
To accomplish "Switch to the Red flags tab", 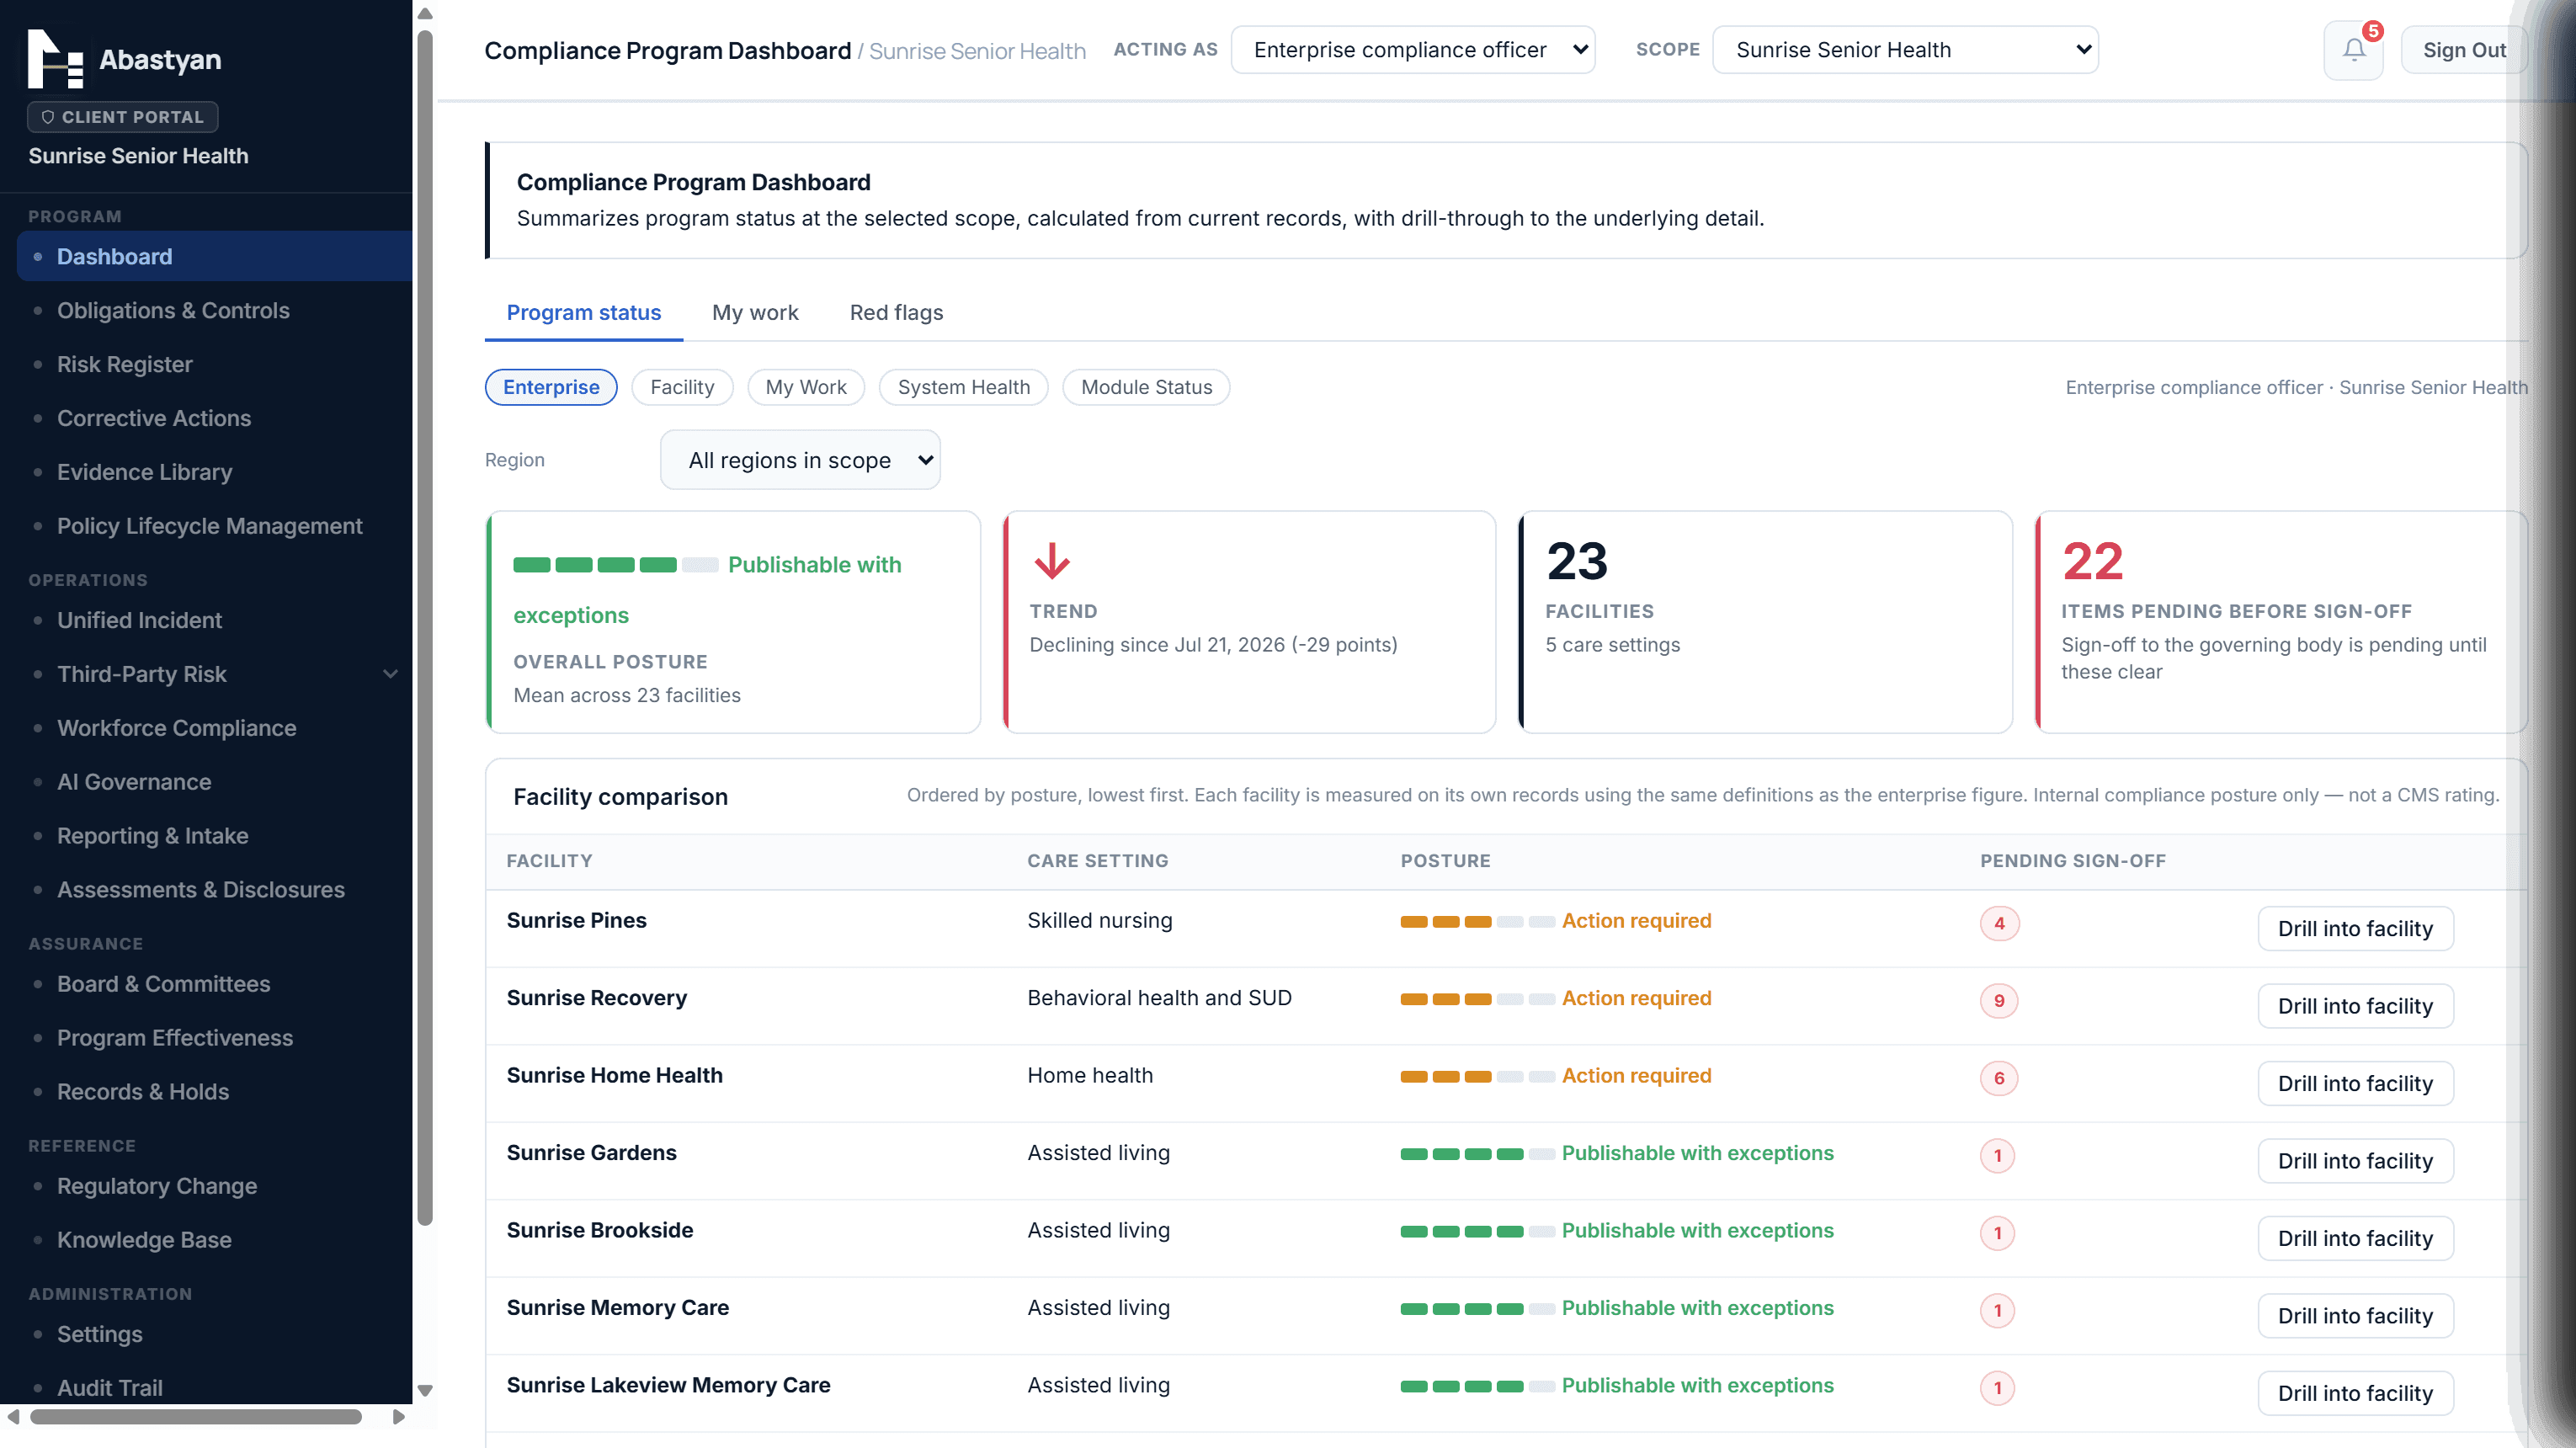I will pyautogui.click(x=896, y=313).
